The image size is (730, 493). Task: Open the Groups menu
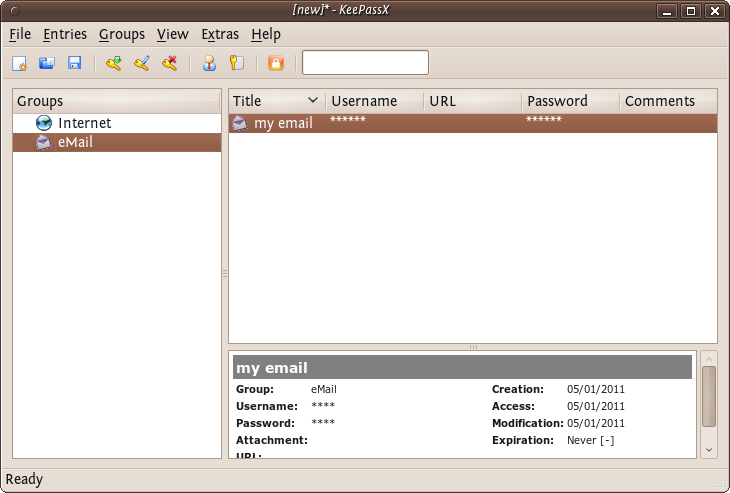[122, 34]
